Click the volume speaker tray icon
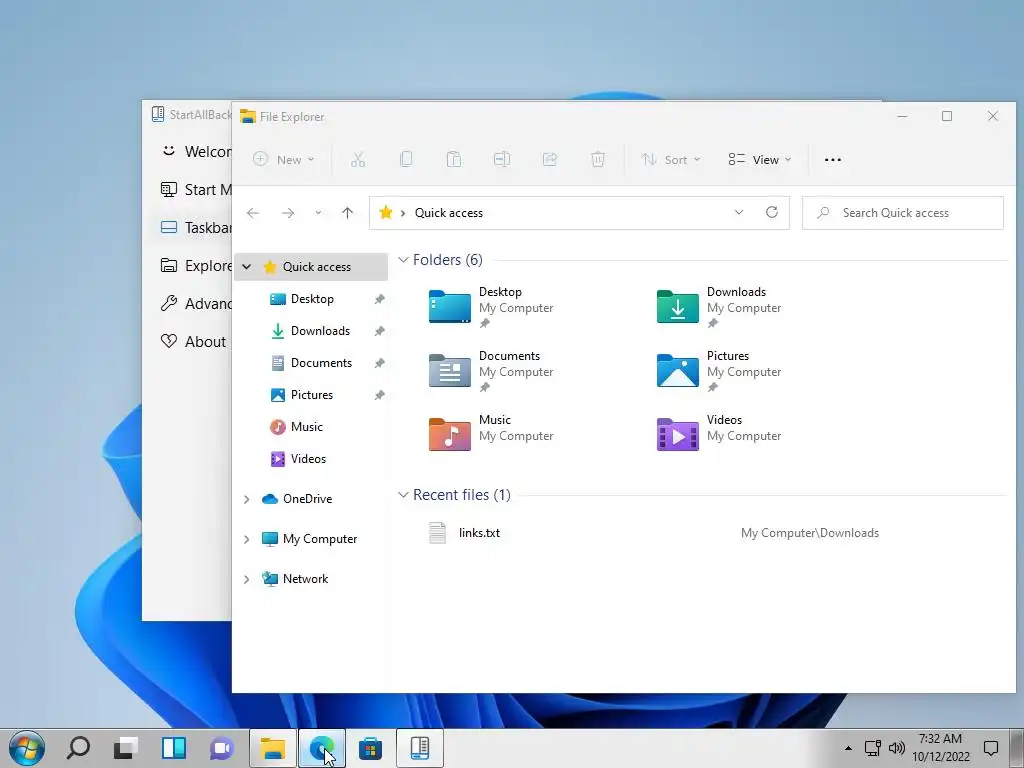Screen dimensions: 1024x768 (x=897, y=748)
